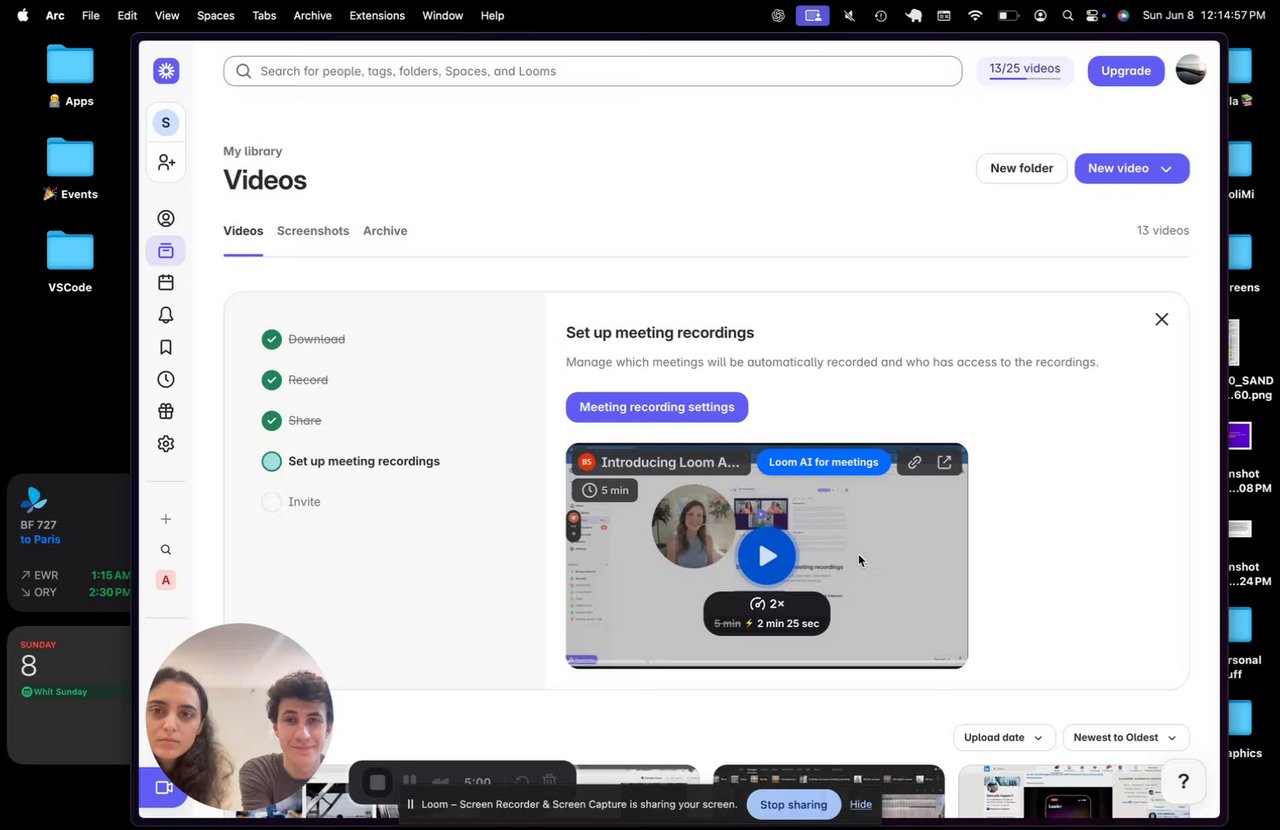Open the Meetings calendar icon in sidebar
Image resolution: width=1280 pixels, height=830 pixels.
point(166,283)
